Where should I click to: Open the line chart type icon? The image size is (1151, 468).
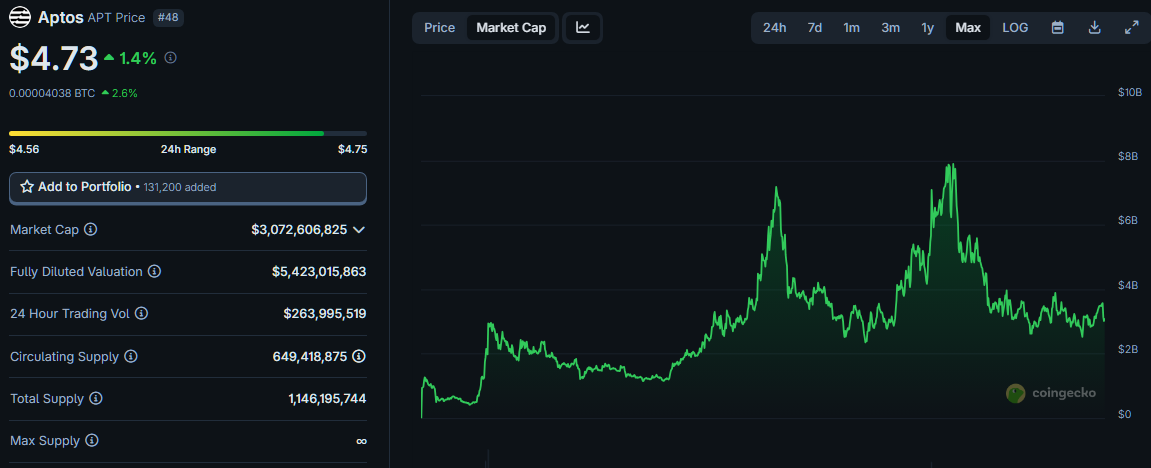pyautogui.click(x=582, y=28)
